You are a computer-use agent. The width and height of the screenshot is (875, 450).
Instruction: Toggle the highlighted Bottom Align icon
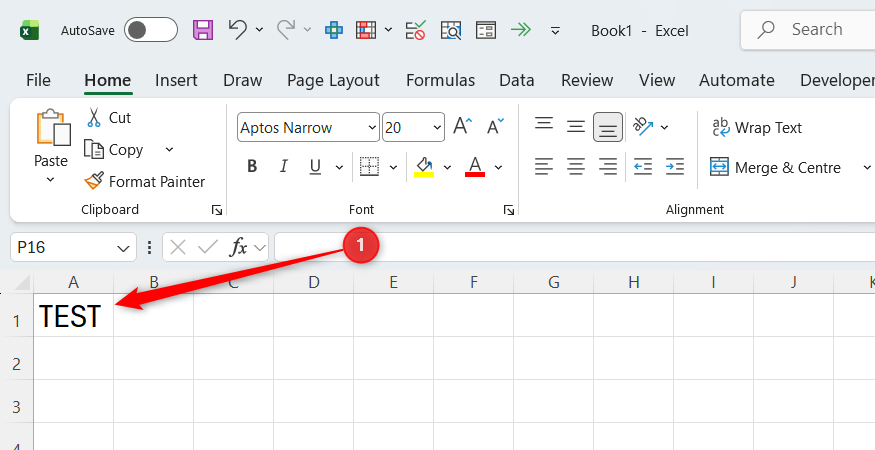[608, 127]
